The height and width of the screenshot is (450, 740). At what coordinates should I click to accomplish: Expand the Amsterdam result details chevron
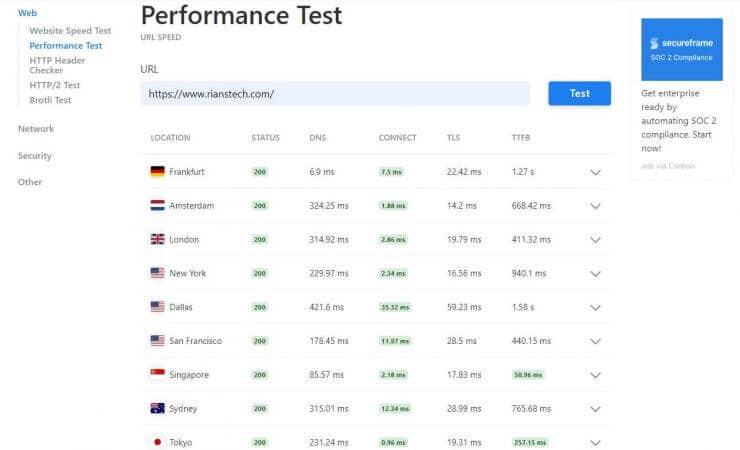pyautogui.click(x=596, y=206)
